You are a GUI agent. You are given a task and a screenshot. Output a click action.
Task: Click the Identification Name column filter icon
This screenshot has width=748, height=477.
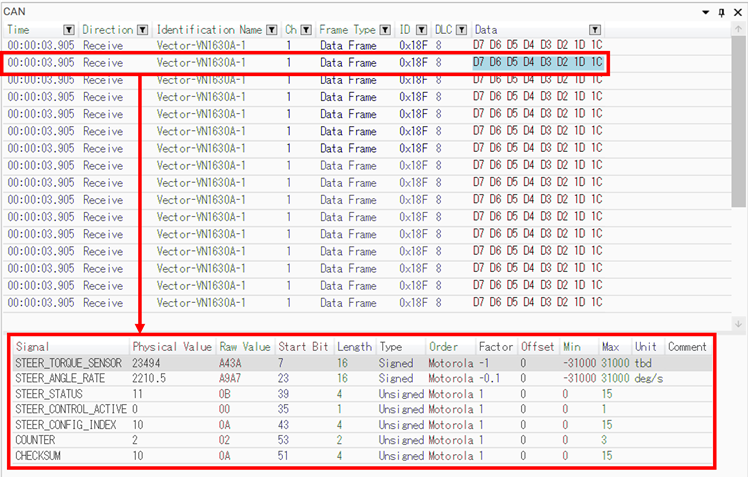(x=272, y=30)
